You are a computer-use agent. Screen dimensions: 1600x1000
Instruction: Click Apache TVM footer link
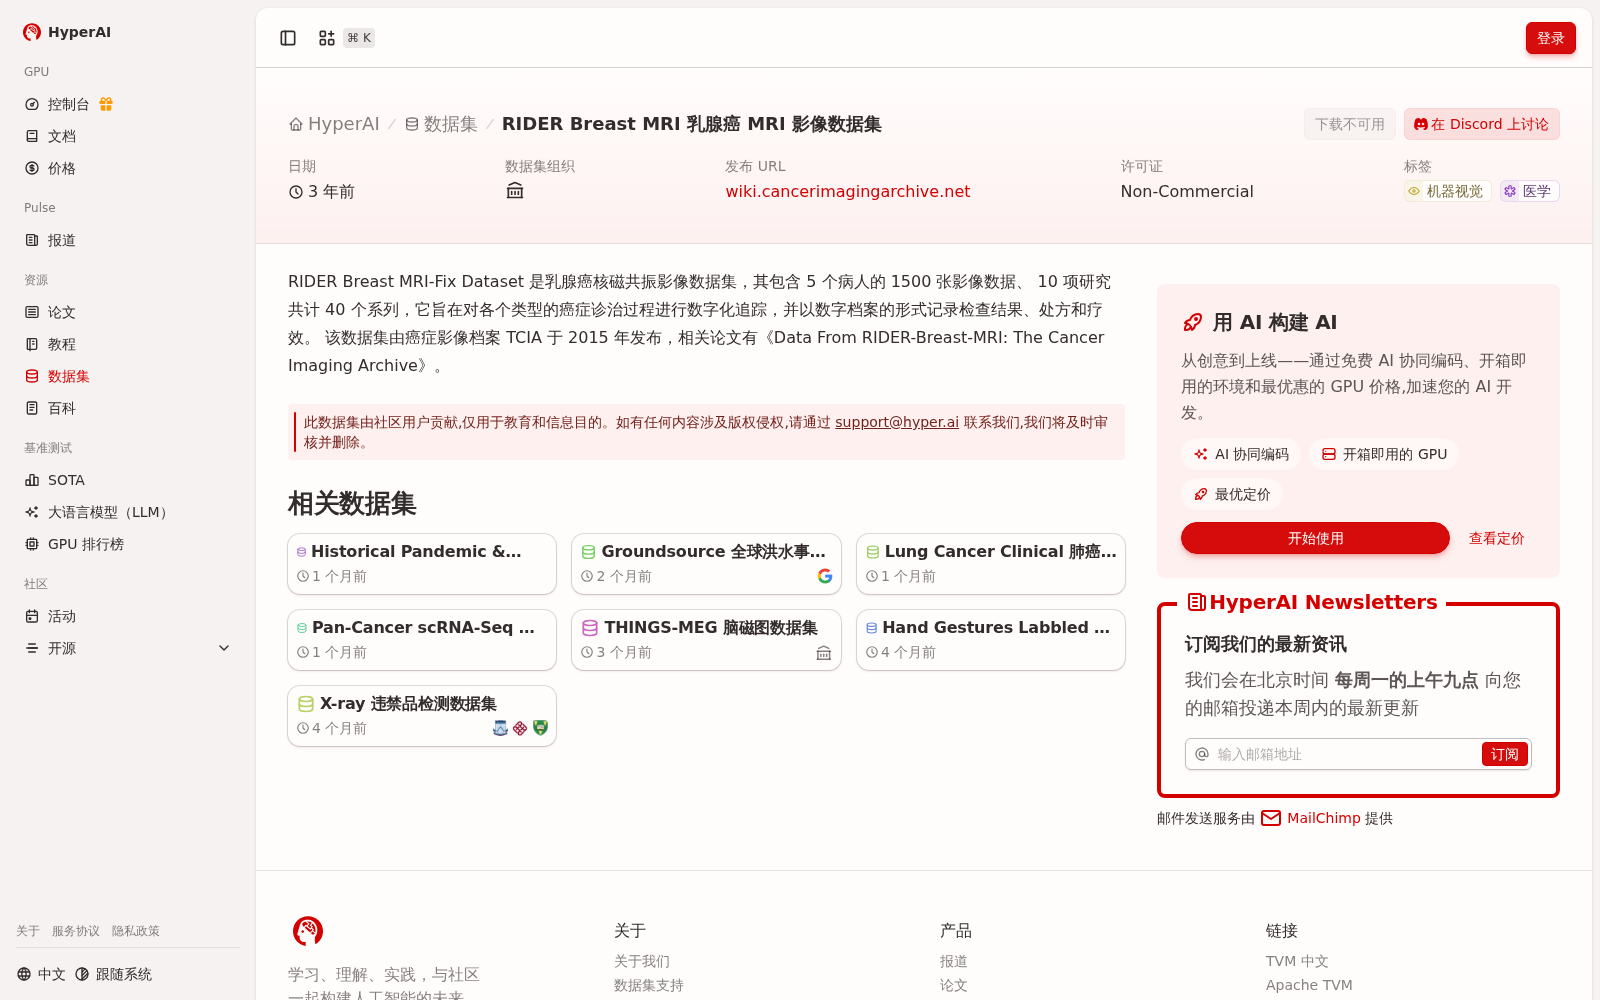tap(1309, 985)
